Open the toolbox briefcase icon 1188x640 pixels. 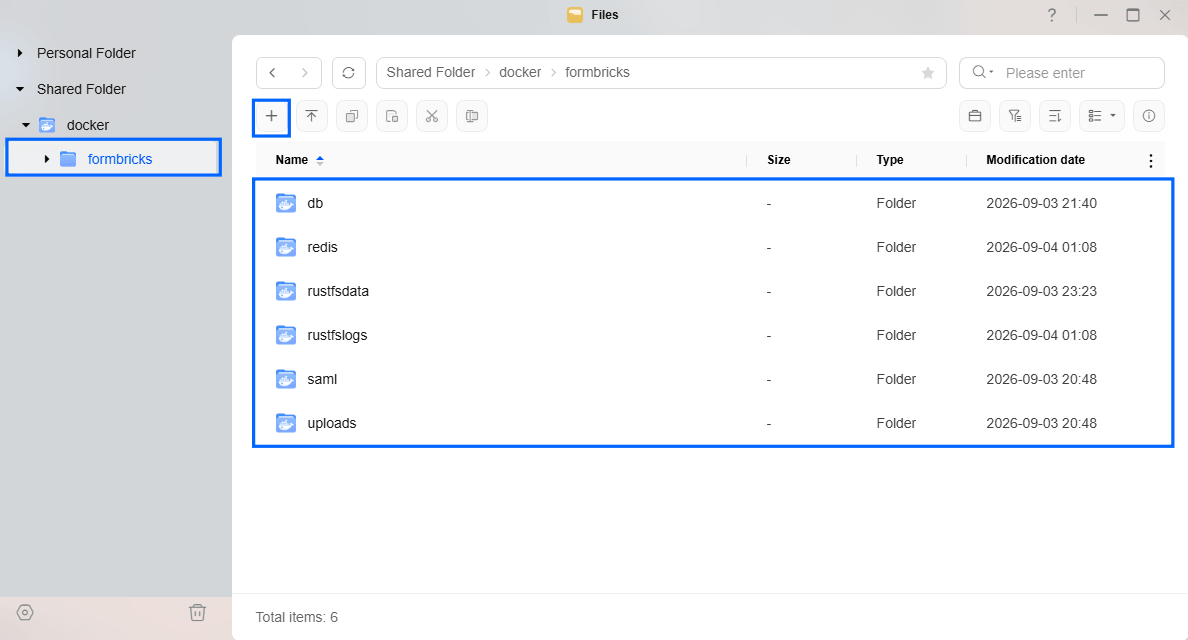click(x=975, y=117)
